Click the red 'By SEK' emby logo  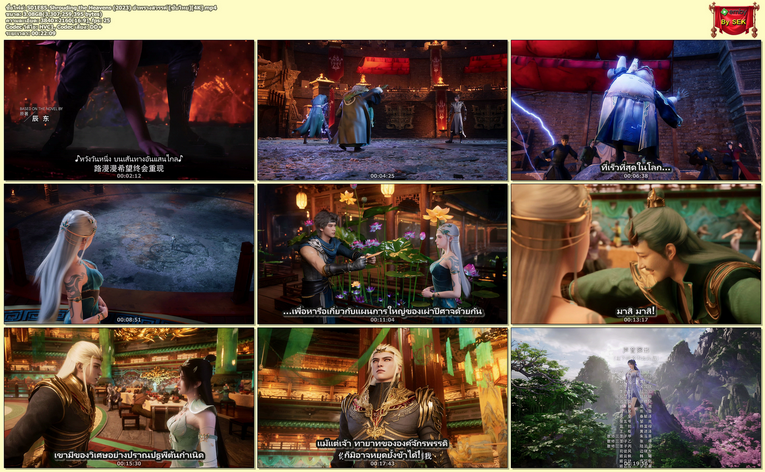pyautogui.click(x=734, y=20)
